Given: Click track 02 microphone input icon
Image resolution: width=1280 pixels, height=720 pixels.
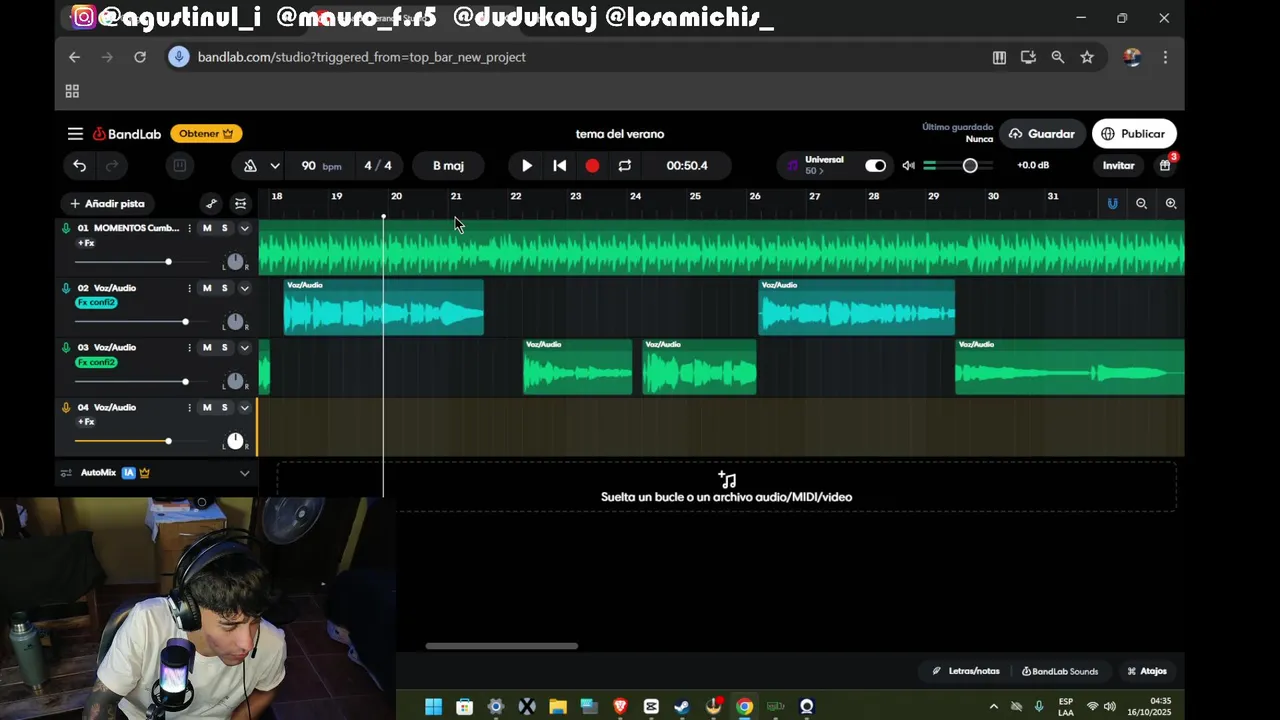Looking at the screenshot, I should click(66, 288).
